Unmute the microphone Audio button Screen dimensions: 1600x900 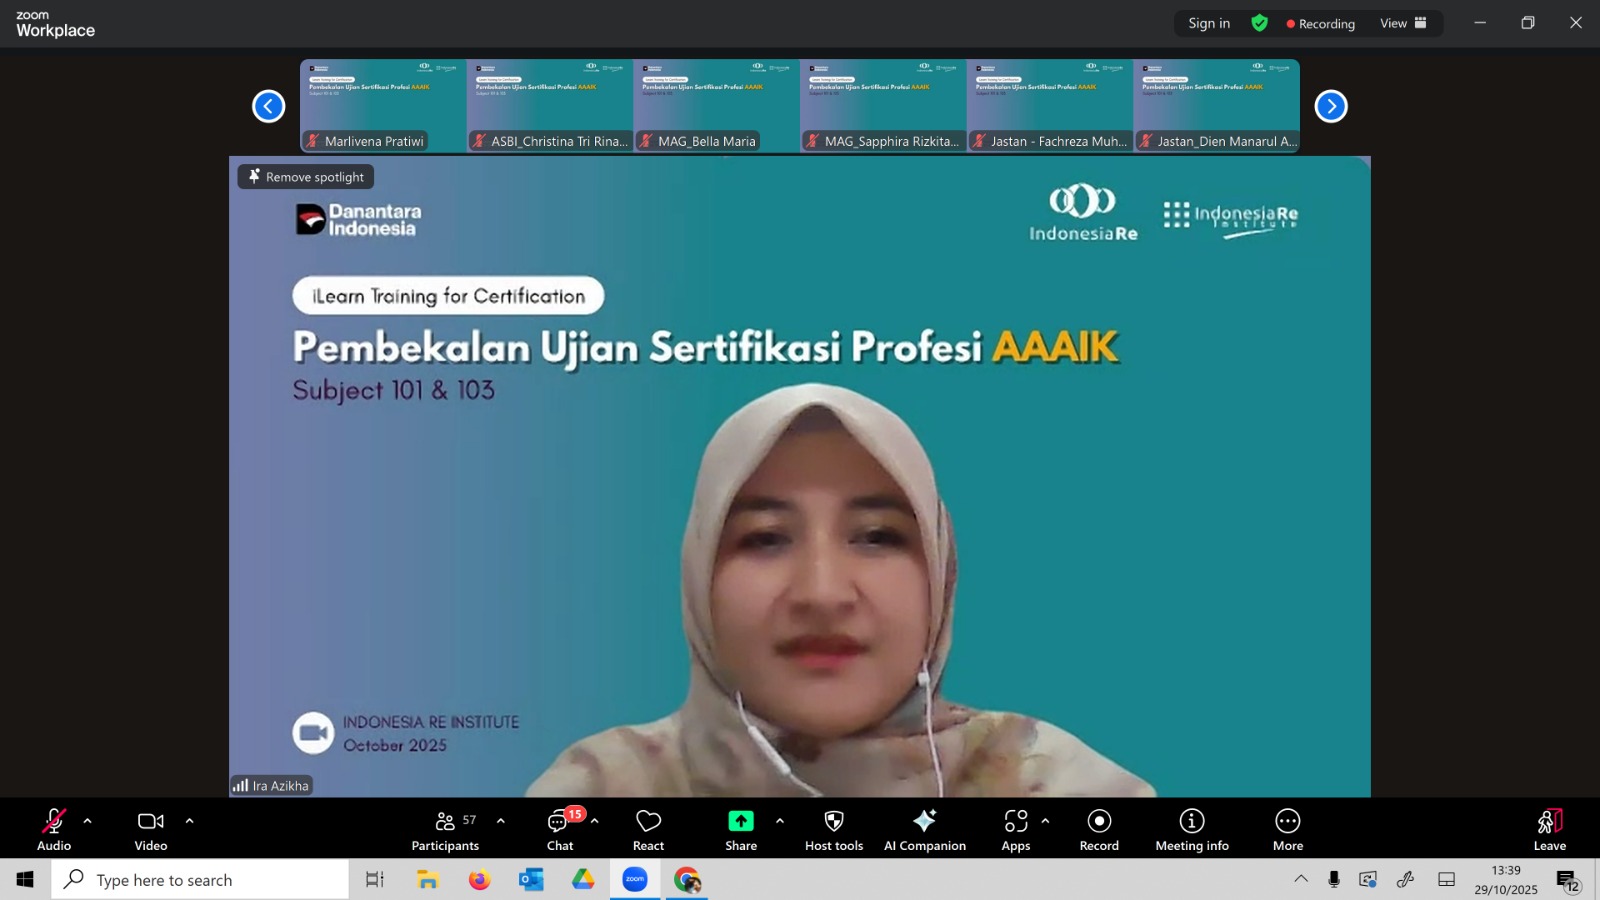click(x=54, y=829)
